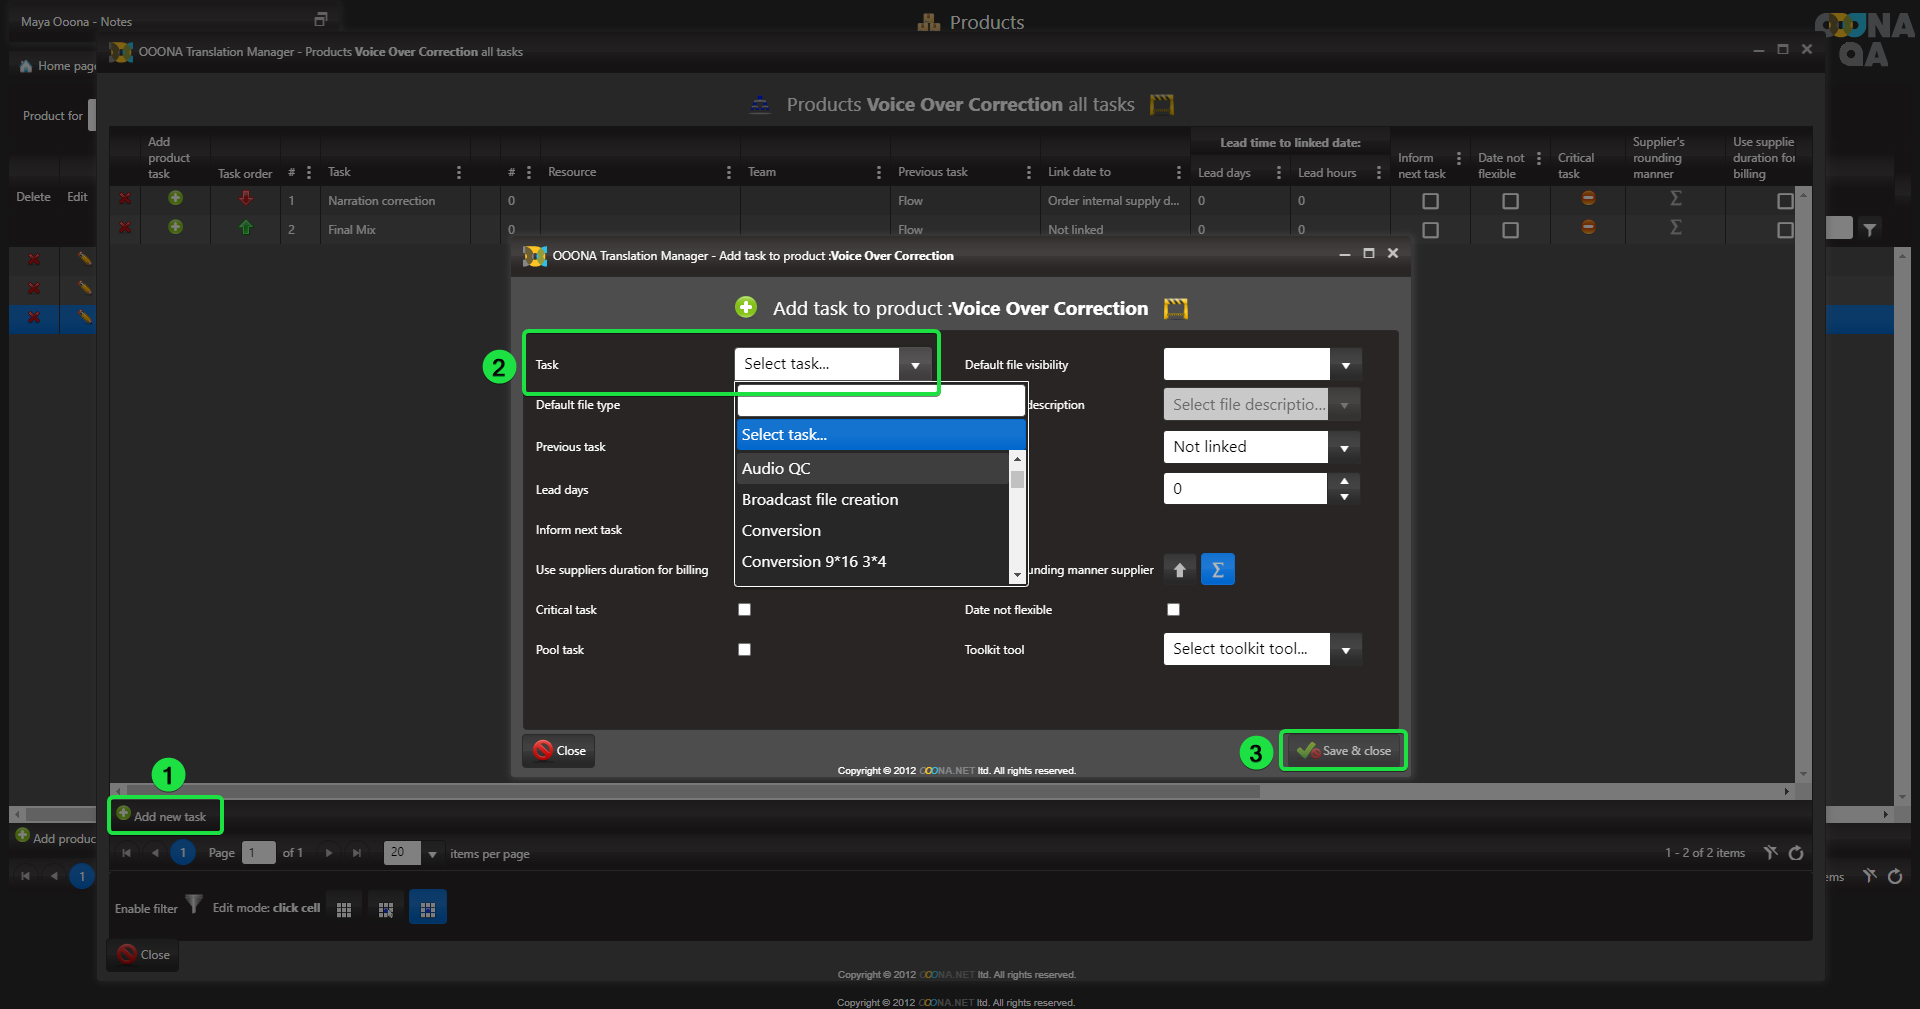Choose Audio QC from task list

(776, 469)
